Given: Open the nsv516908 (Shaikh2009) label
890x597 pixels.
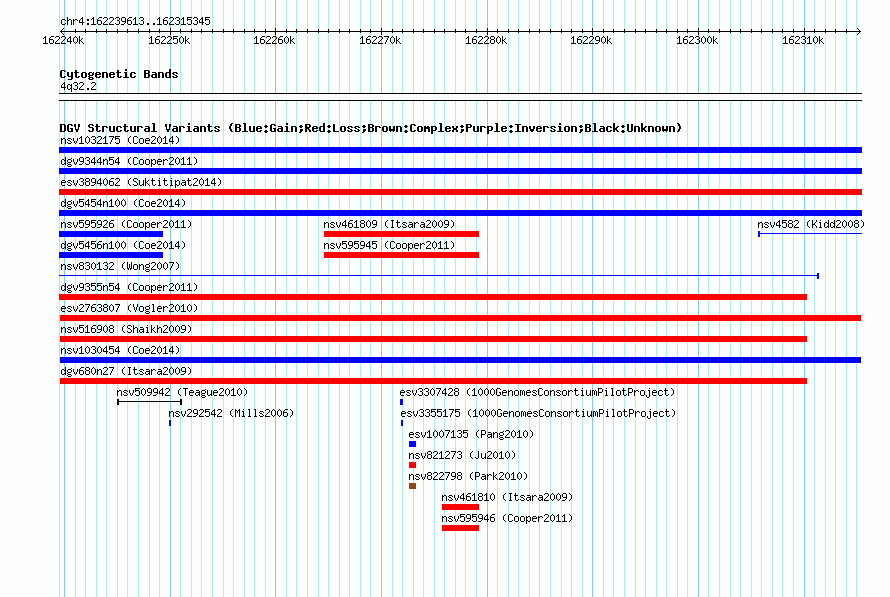Looking at the screenshot, I should 126,329.
